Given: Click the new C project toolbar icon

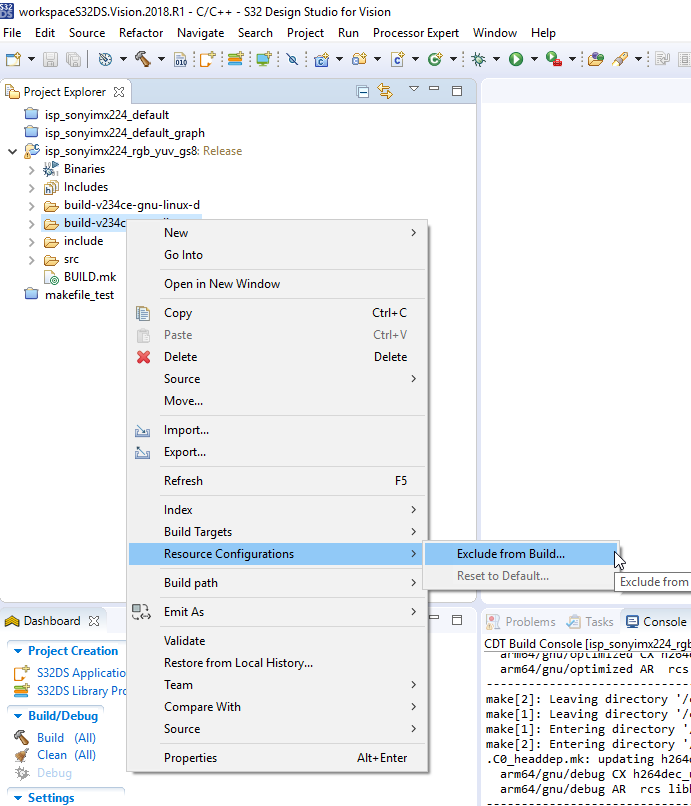Looking at the screenshot, I should pyautogui.click(x=322, y=59).
